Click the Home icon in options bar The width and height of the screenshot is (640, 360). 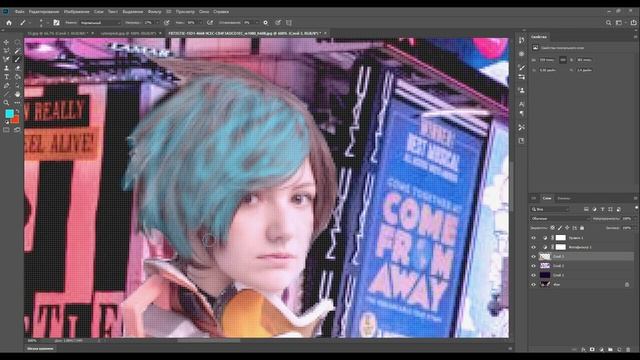click(9, 23)
